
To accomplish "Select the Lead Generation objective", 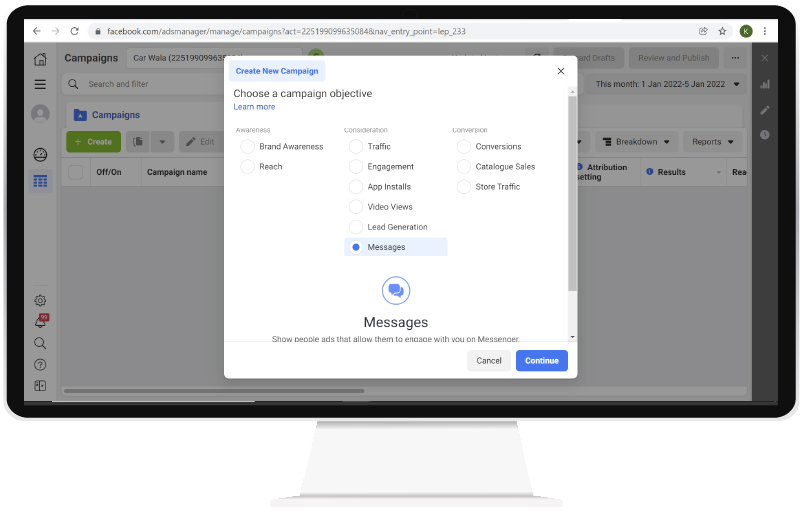I will 388,227.
